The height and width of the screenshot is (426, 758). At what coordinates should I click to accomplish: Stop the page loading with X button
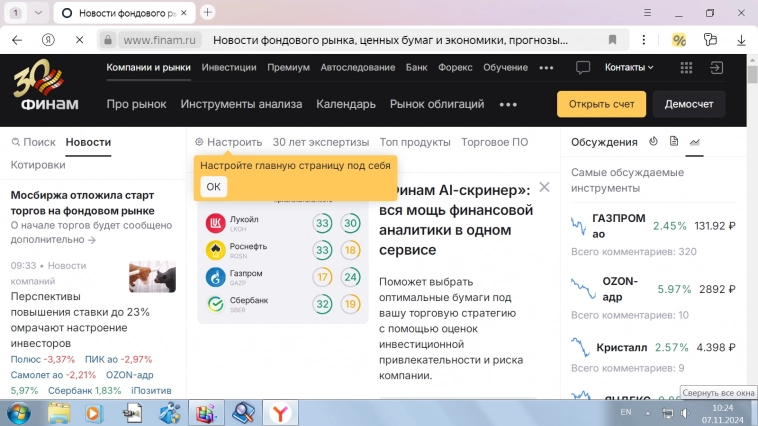click(79, 40)
